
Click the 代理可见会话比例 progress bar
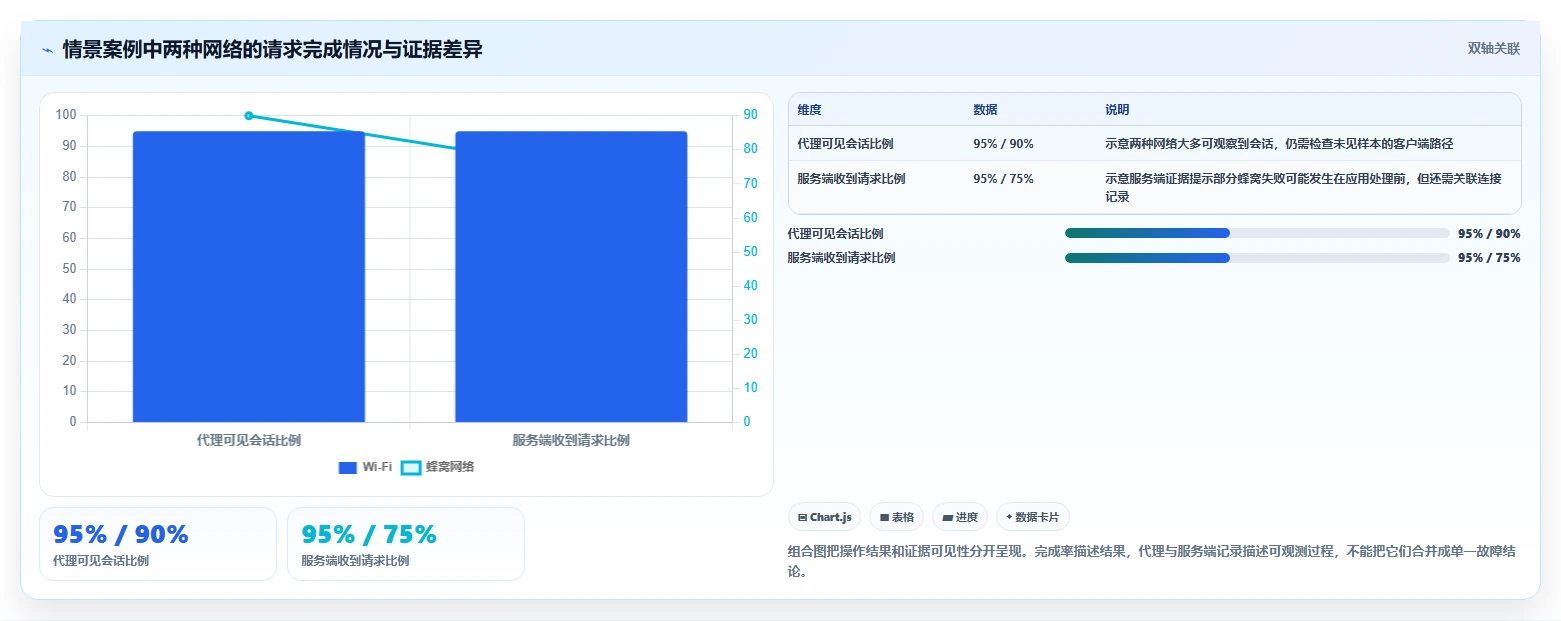pos(1257,233)
